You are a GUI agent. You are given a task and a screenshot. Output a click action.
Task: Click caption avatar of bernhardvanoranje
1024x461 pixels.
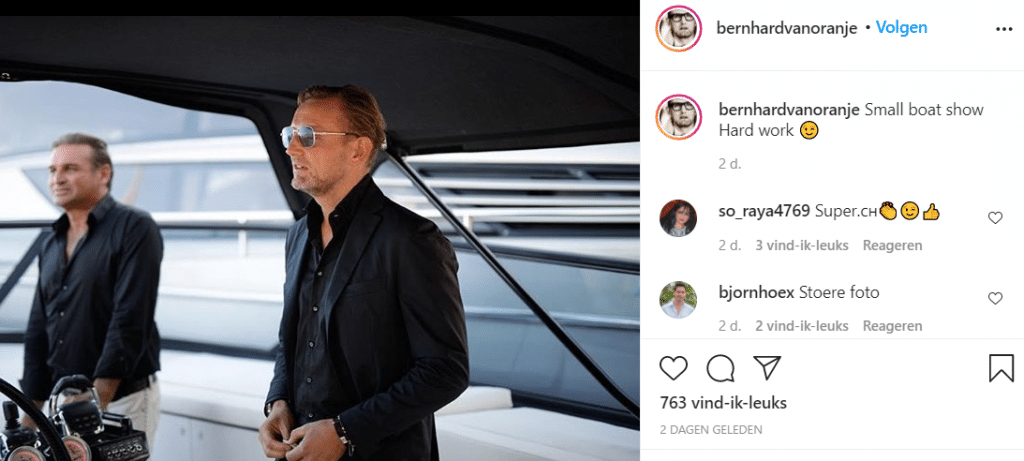point(677,118)
